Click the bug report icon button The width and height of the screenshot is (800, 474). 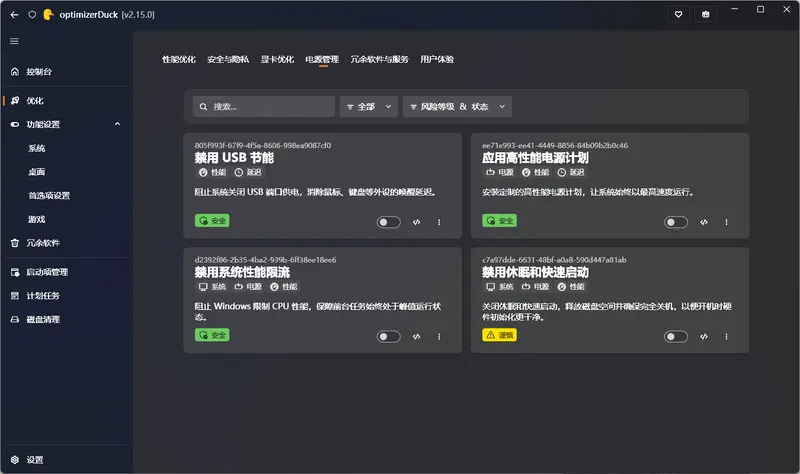(x=706, y=14)
